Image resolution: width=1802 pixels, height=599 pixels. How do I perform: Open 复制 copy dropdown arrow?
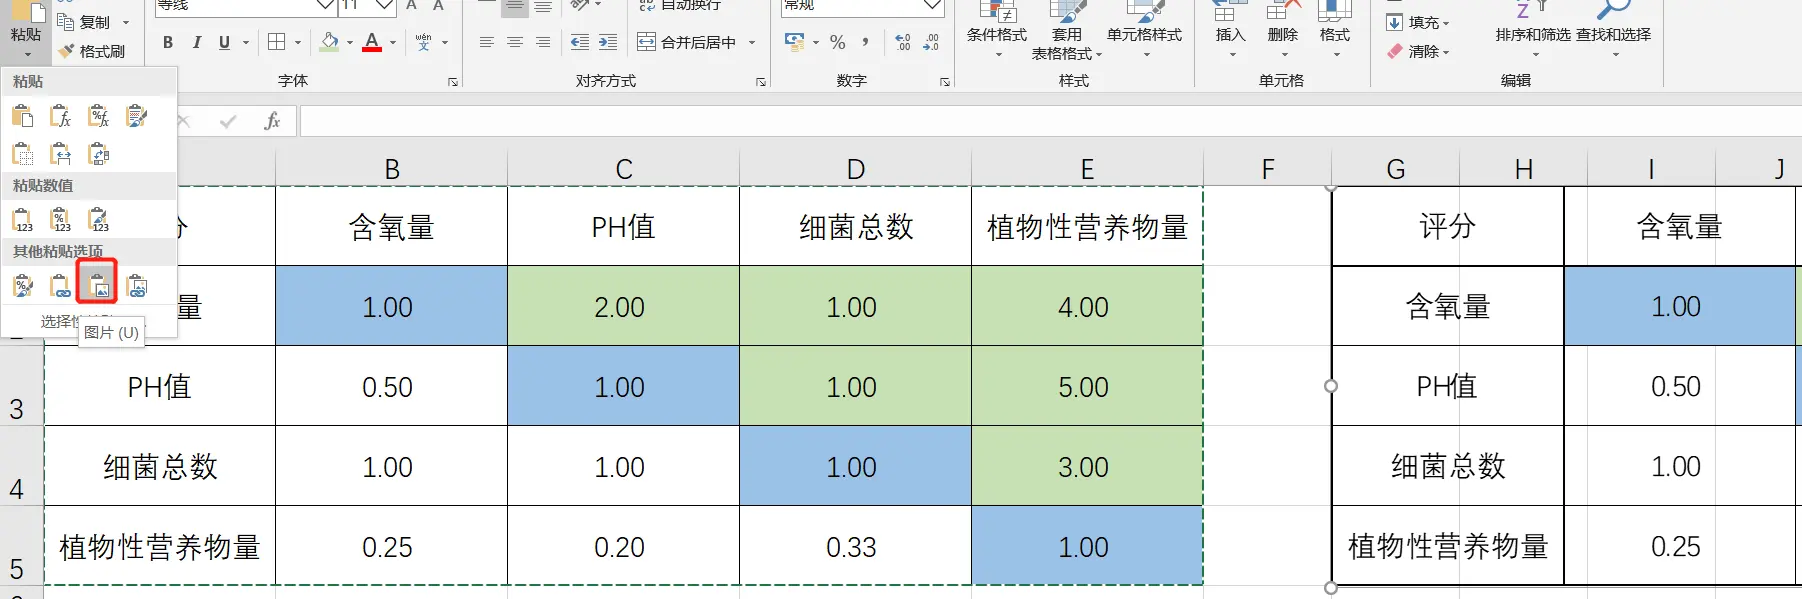click(x=126, y=22)
